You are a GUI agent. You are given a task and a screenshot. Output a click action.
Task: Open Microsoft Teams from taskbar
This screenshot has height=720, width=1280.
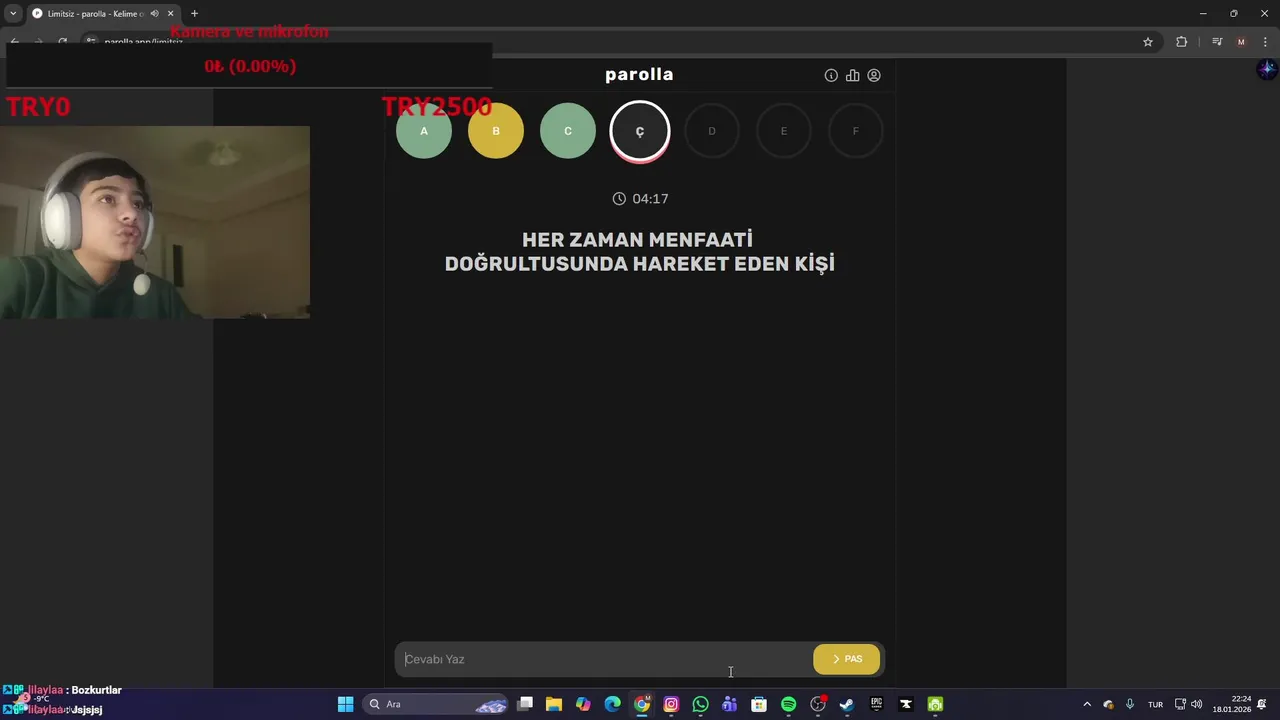(x=729, y=704)
